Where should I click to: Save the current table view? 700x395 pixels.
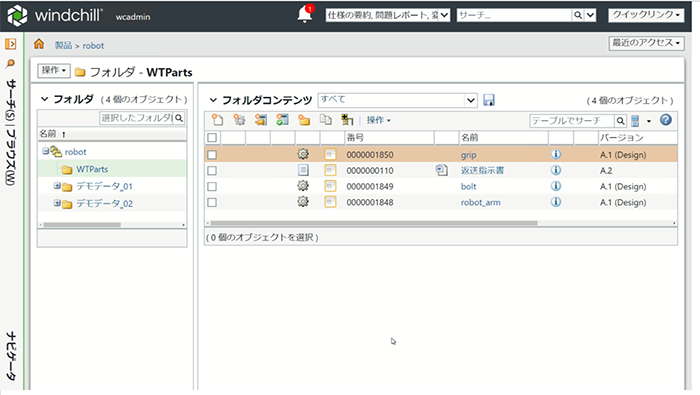point(489,100)
